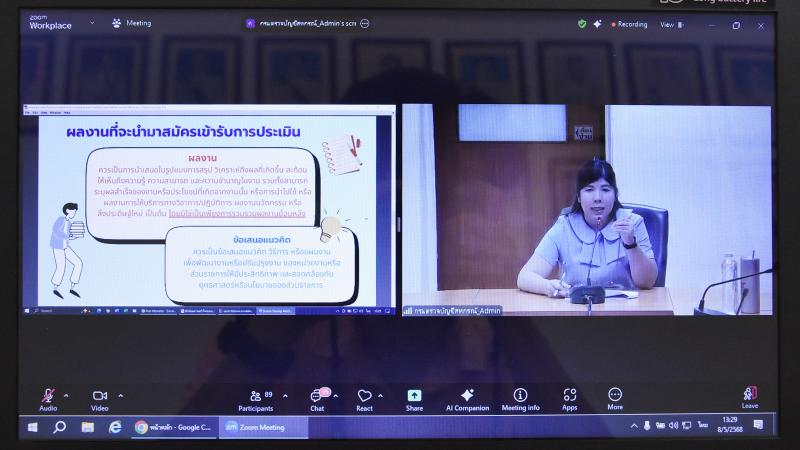Viewport: 800px width, 450px height.
Task: Click the microphone tray icon
Action: click(x=647, y=426)
